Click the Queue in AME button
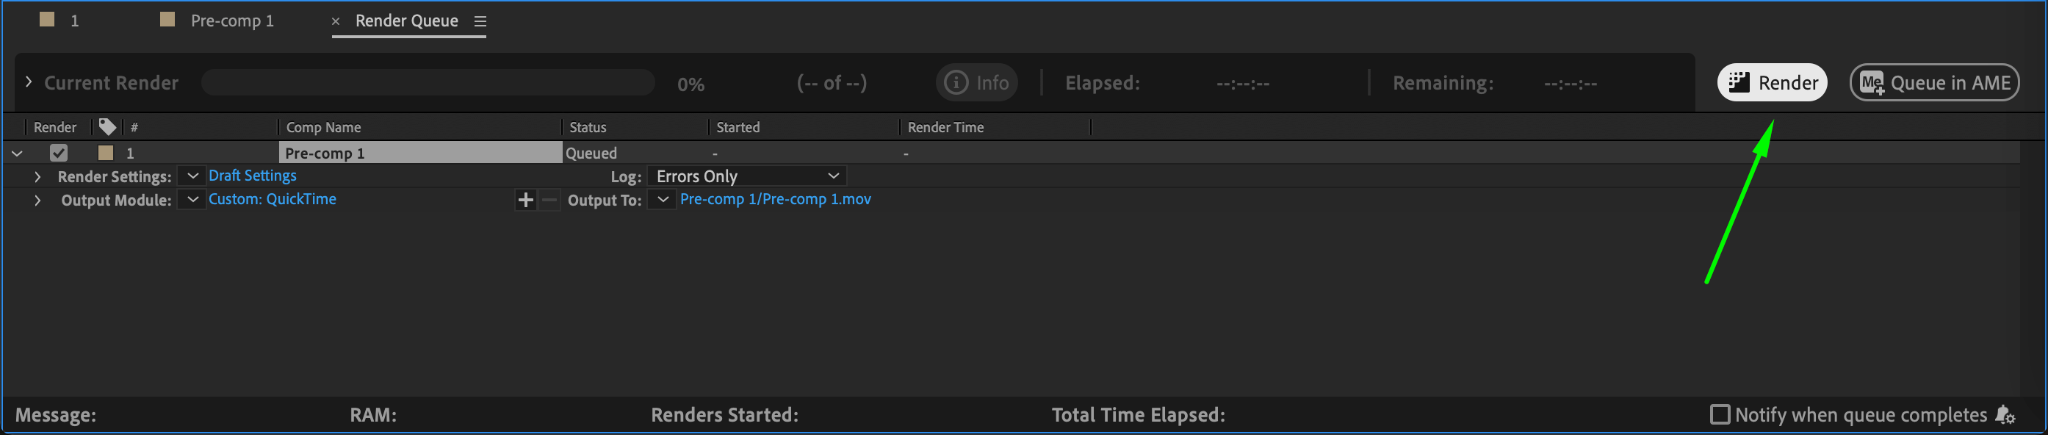The height and width of the screenshot is (435, 2048). [x=1934, y=83]
